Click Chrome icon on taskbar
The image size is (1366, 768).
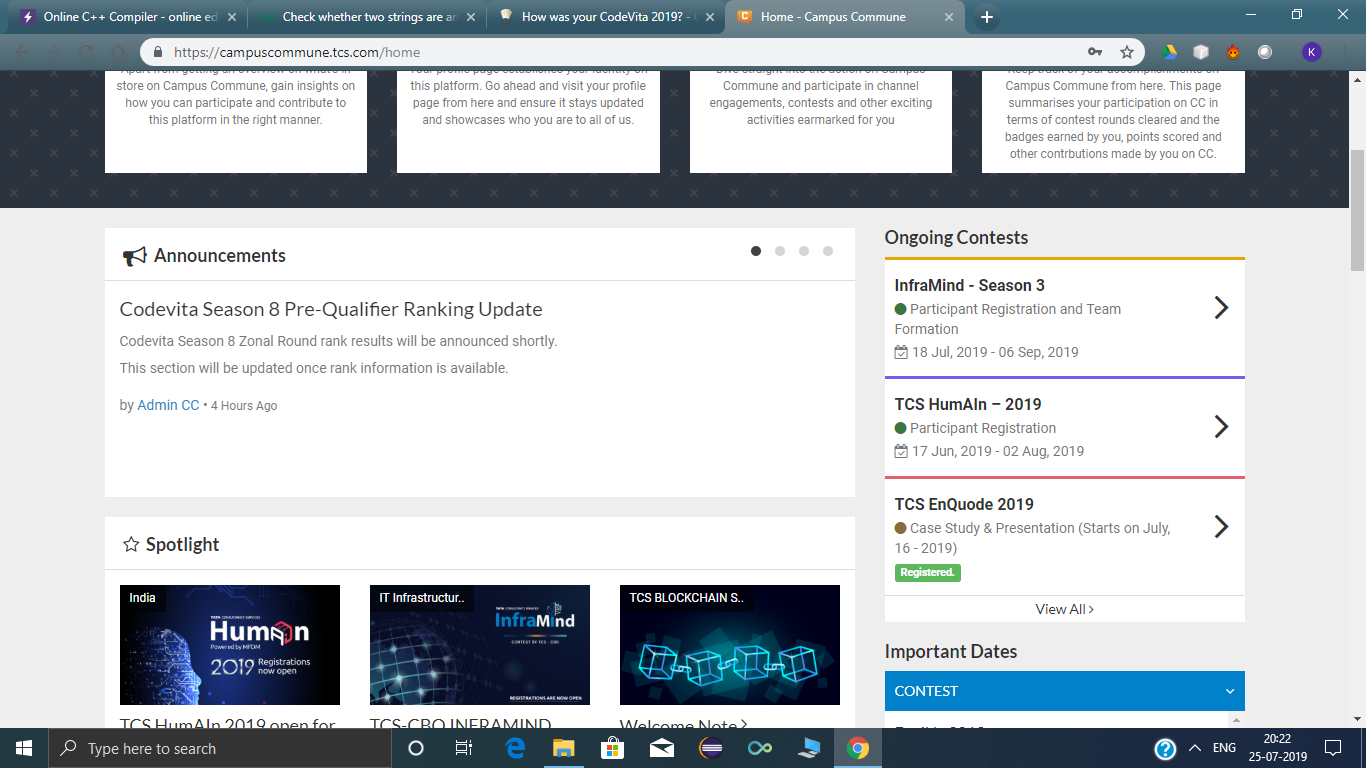pyautogui.click(x=857, y=748)
